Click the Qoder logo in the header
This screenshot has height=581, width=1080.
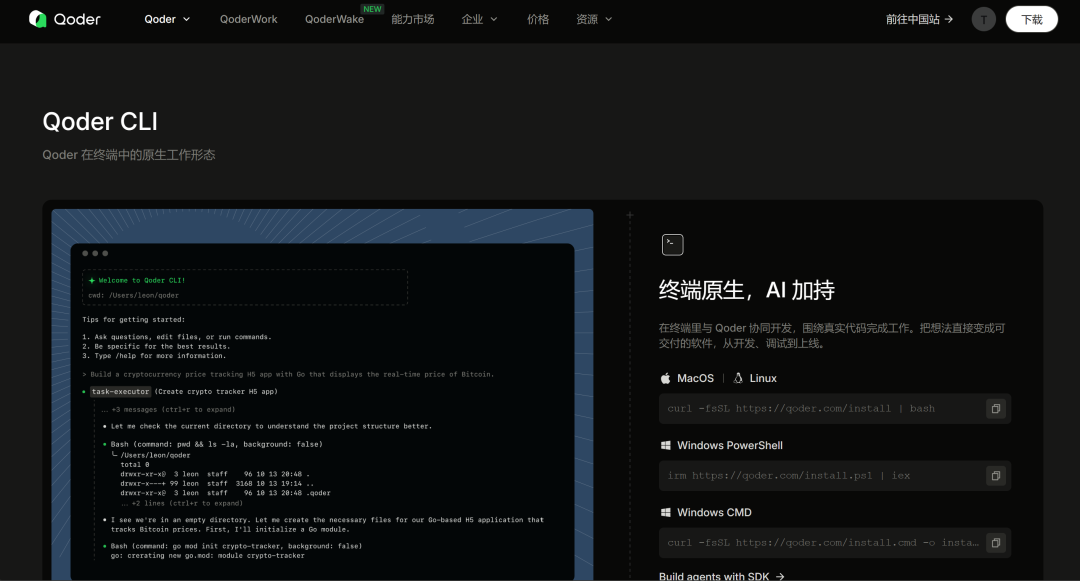coord(65,19)
